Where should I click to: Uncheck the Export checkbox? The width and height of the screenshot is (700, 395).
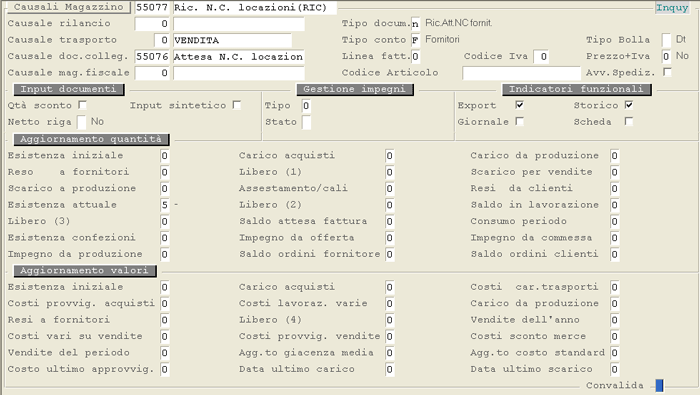pyautogui.click(x=519, y=105)
